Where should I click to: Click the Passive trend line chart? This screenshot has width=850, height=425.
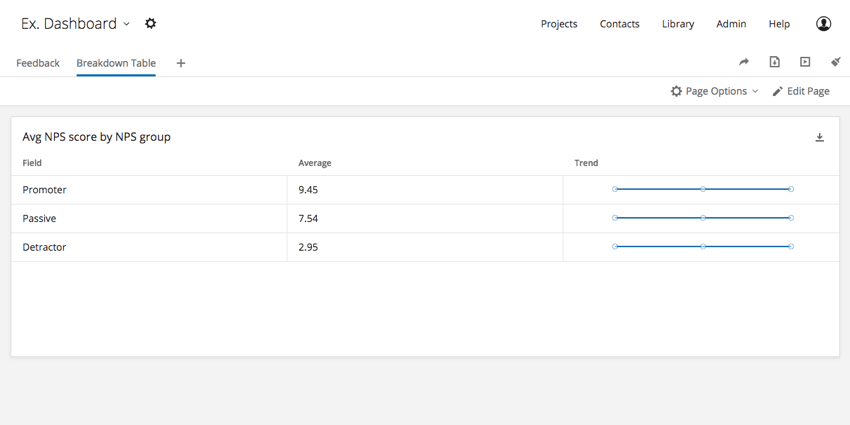pos(703,218)
